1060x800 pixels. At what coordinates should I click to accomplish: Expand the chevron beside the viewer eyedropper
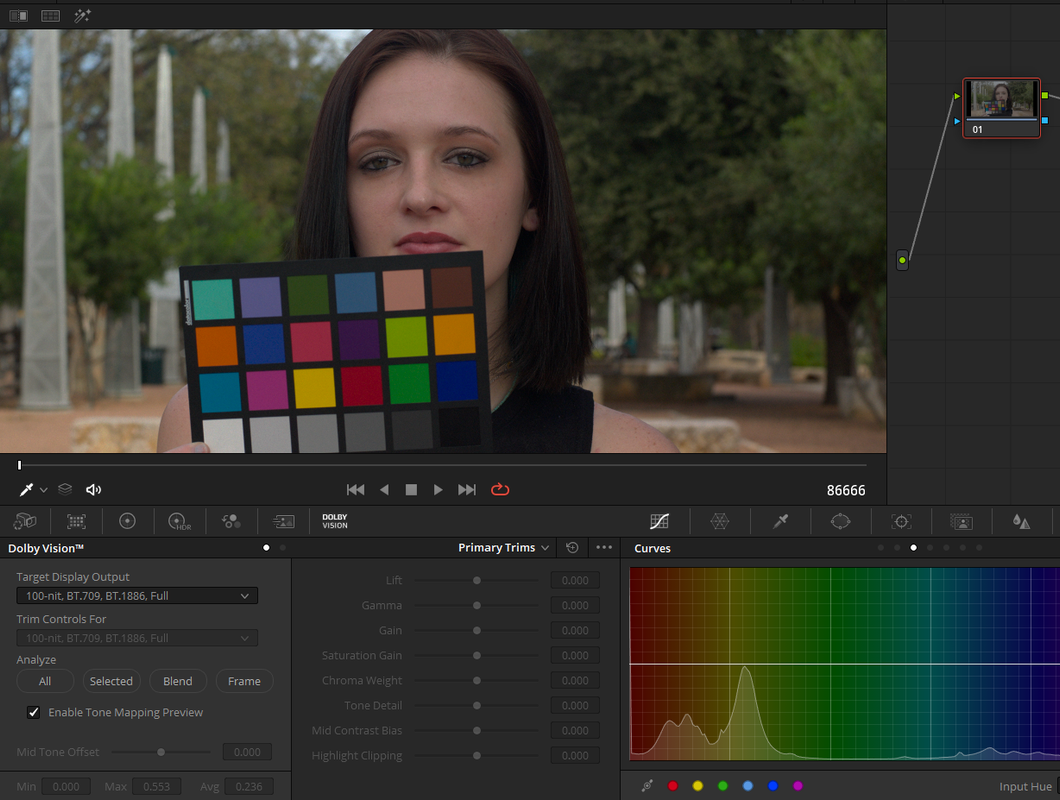[43, 490]
